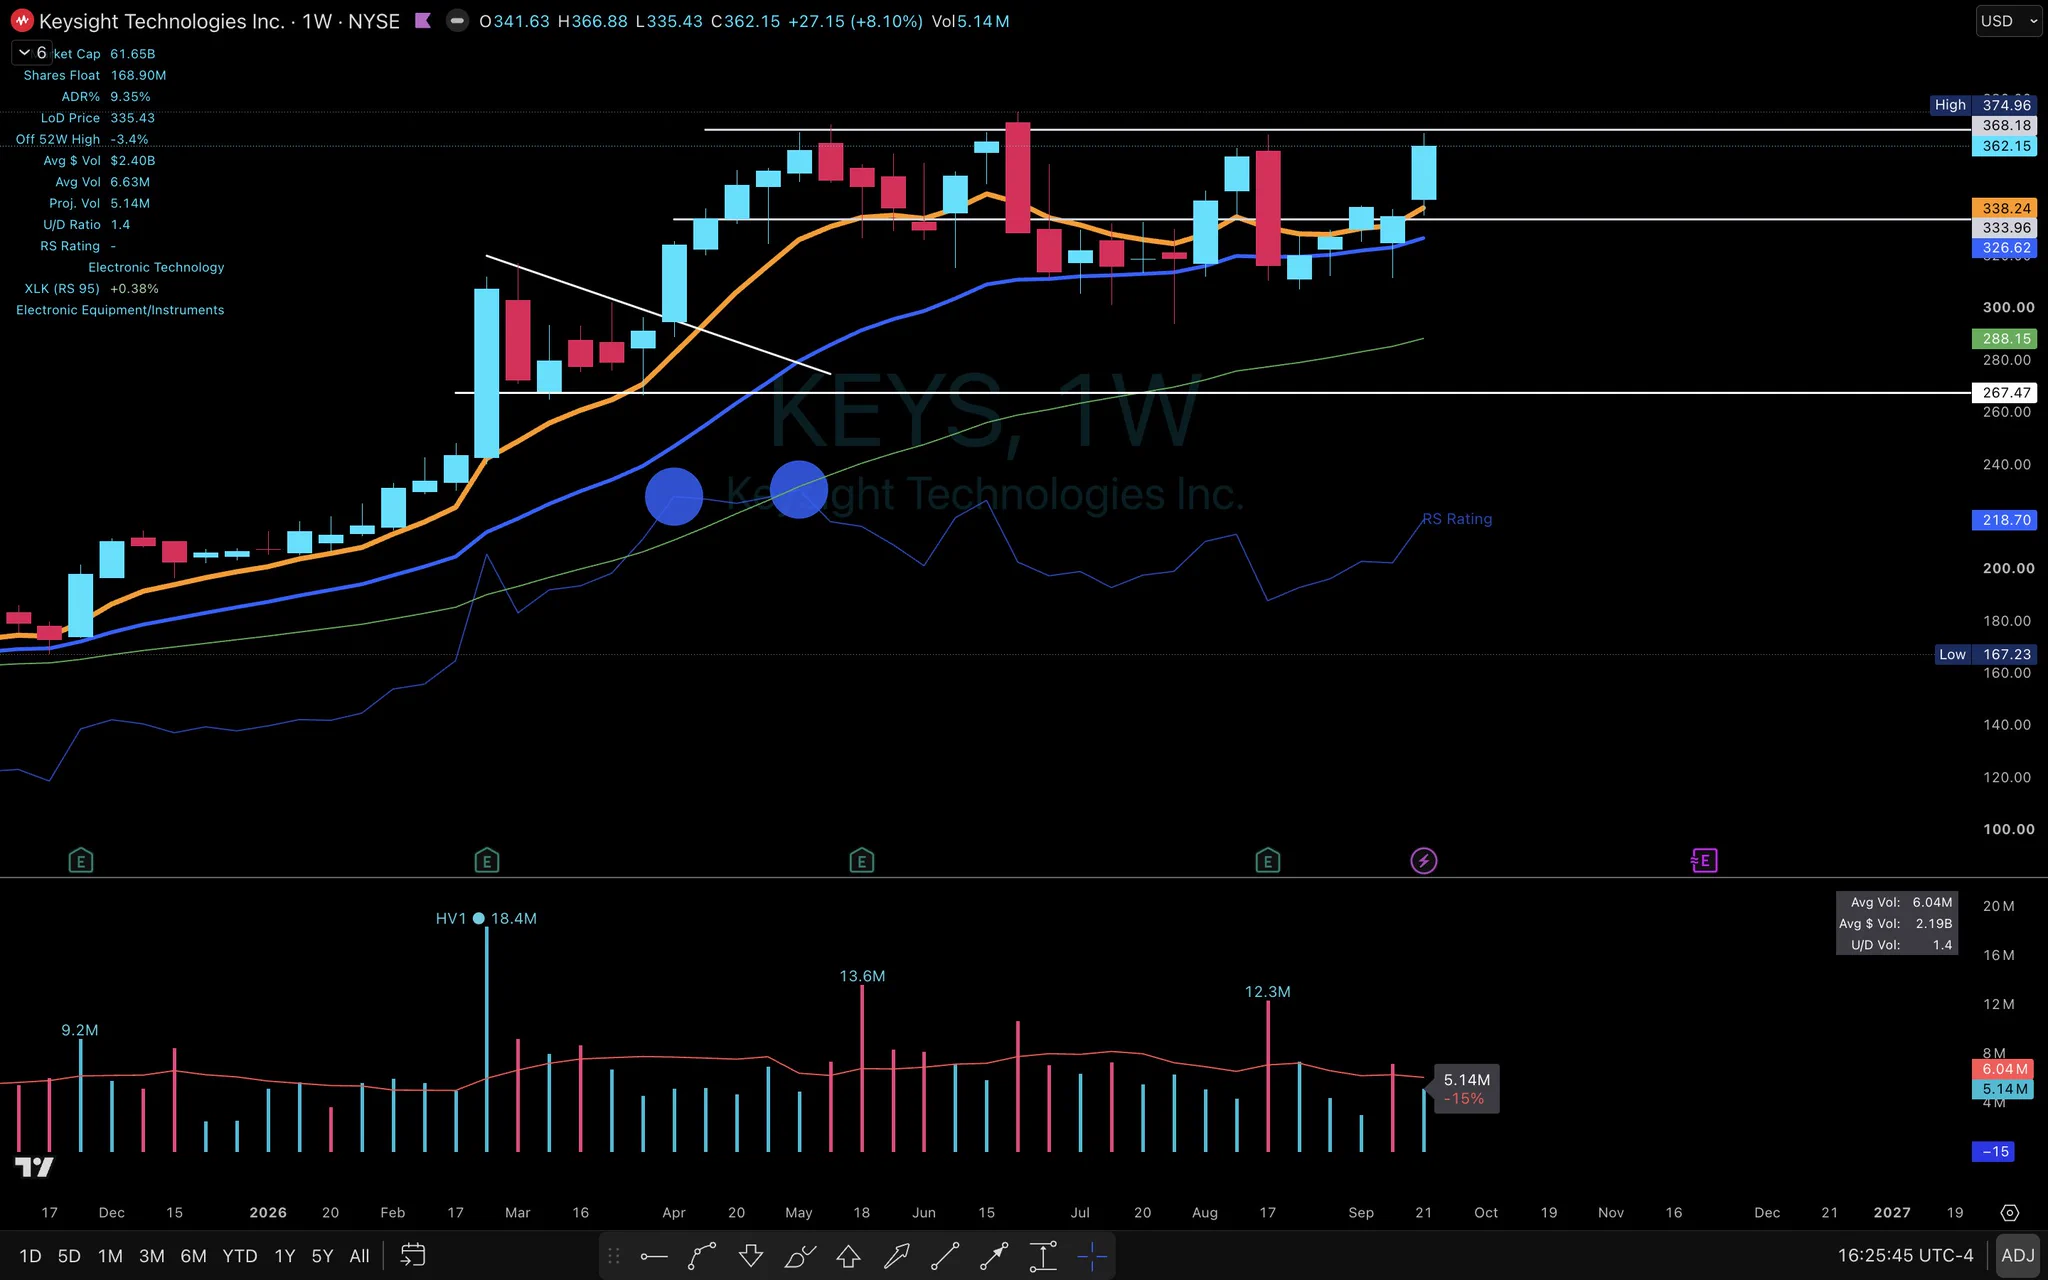Click the purple upcoming earnings marker
This screenshot has height=1280, width=2048.
1704,861
